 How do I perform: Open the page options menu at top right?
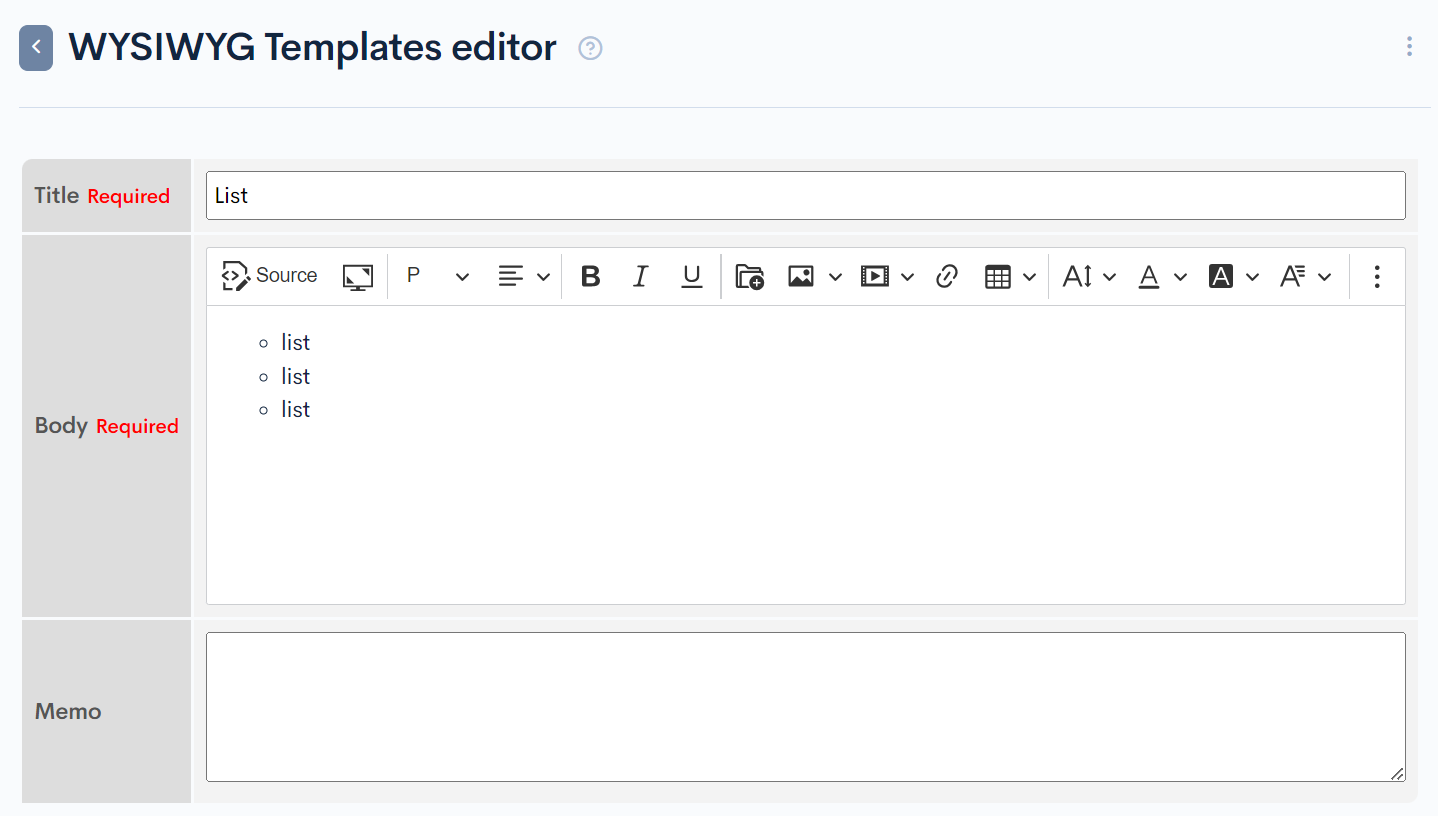(x=1409, y=46)
